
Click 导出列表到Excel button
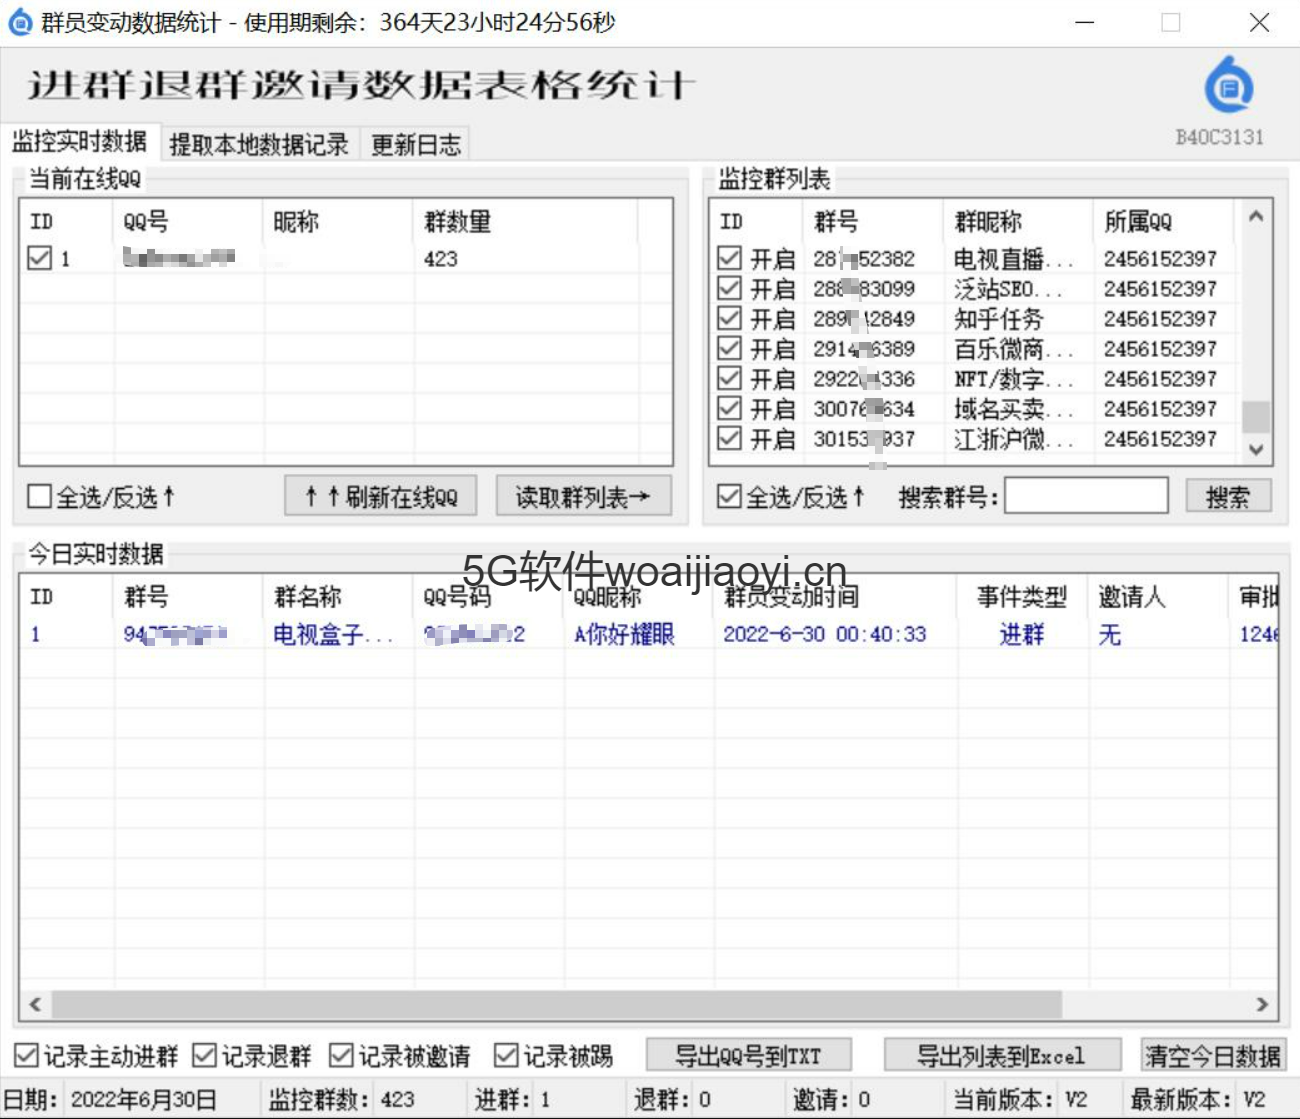tap(1001, 1055)
